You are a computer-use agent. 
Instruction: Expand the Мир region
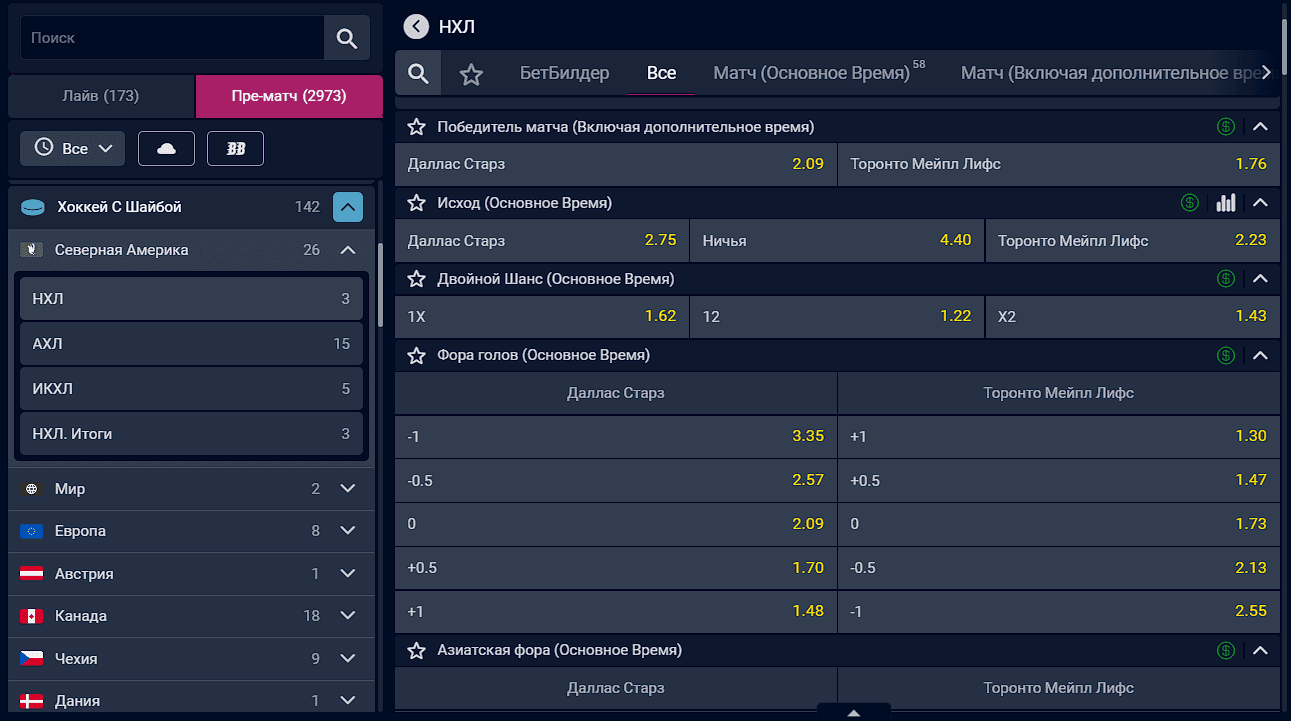click(348, 489)
